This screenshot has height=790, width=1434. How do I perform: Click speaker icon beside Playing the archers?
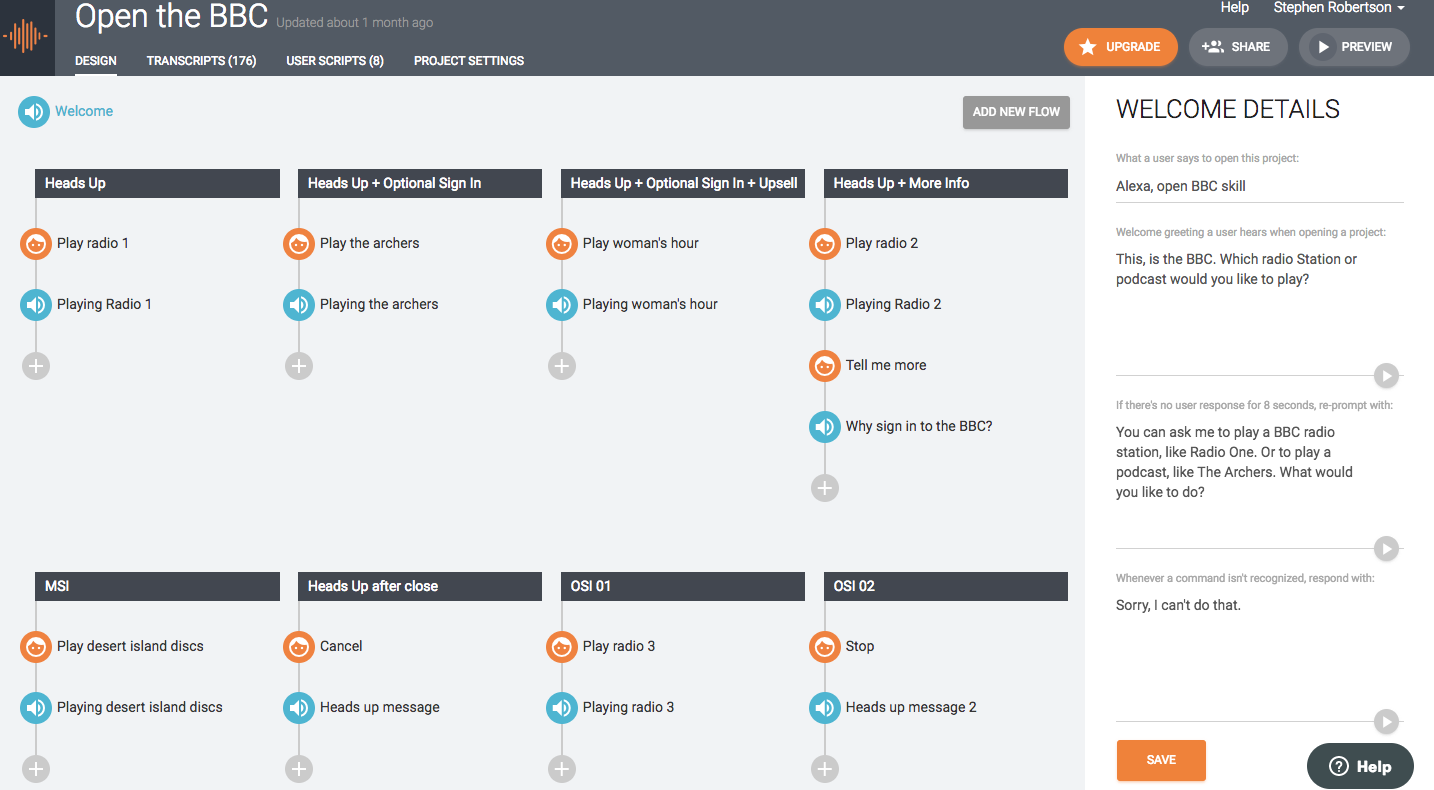pos(299,304)
